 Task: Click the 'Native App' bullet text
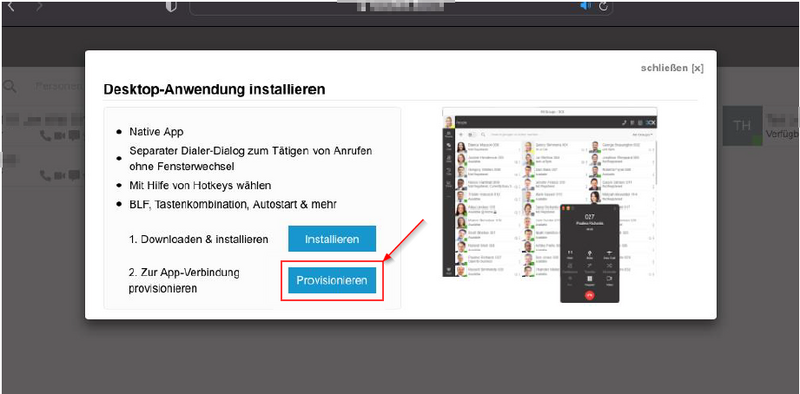[156, 132]
